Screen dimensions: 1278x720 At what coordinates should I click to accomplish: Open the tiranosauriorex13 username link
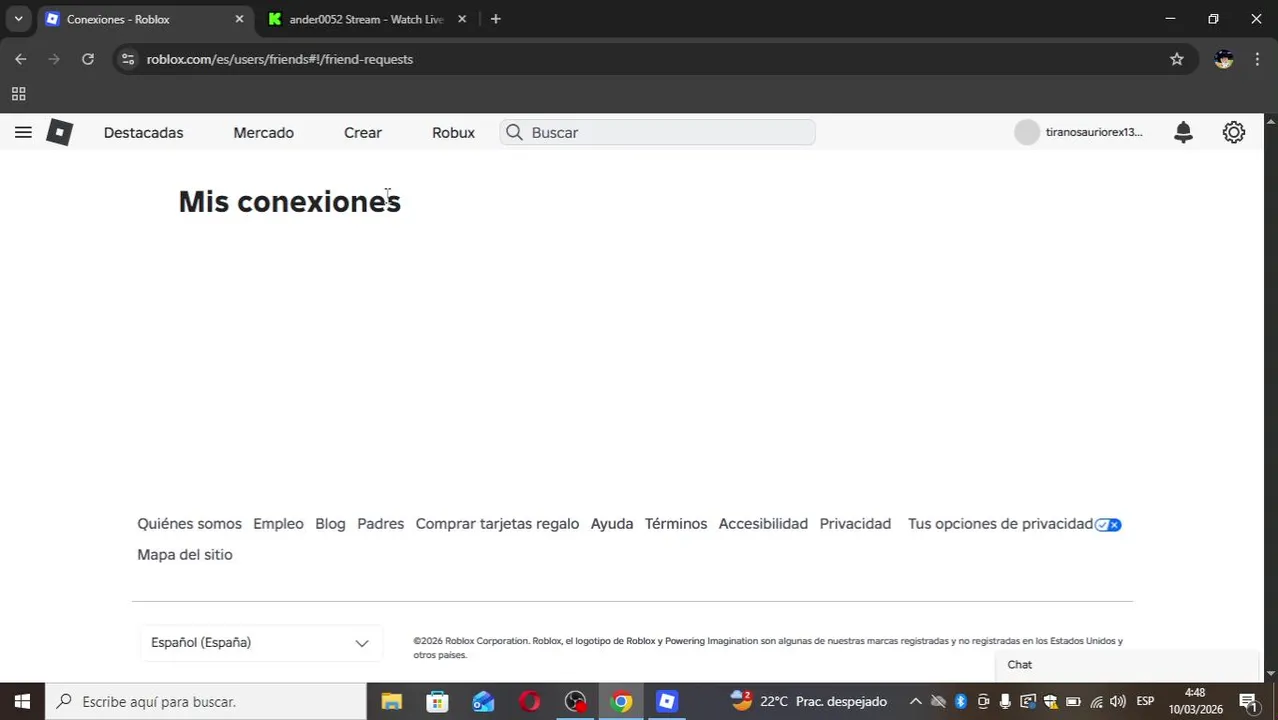pos(1094,132)
